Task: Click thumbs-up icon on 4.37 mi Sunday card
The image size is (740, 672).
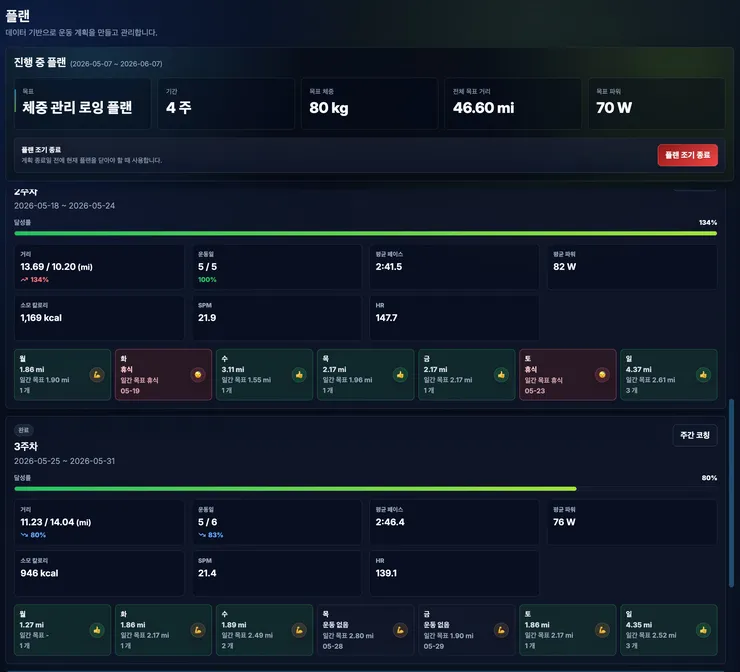Action: [703, 375]
